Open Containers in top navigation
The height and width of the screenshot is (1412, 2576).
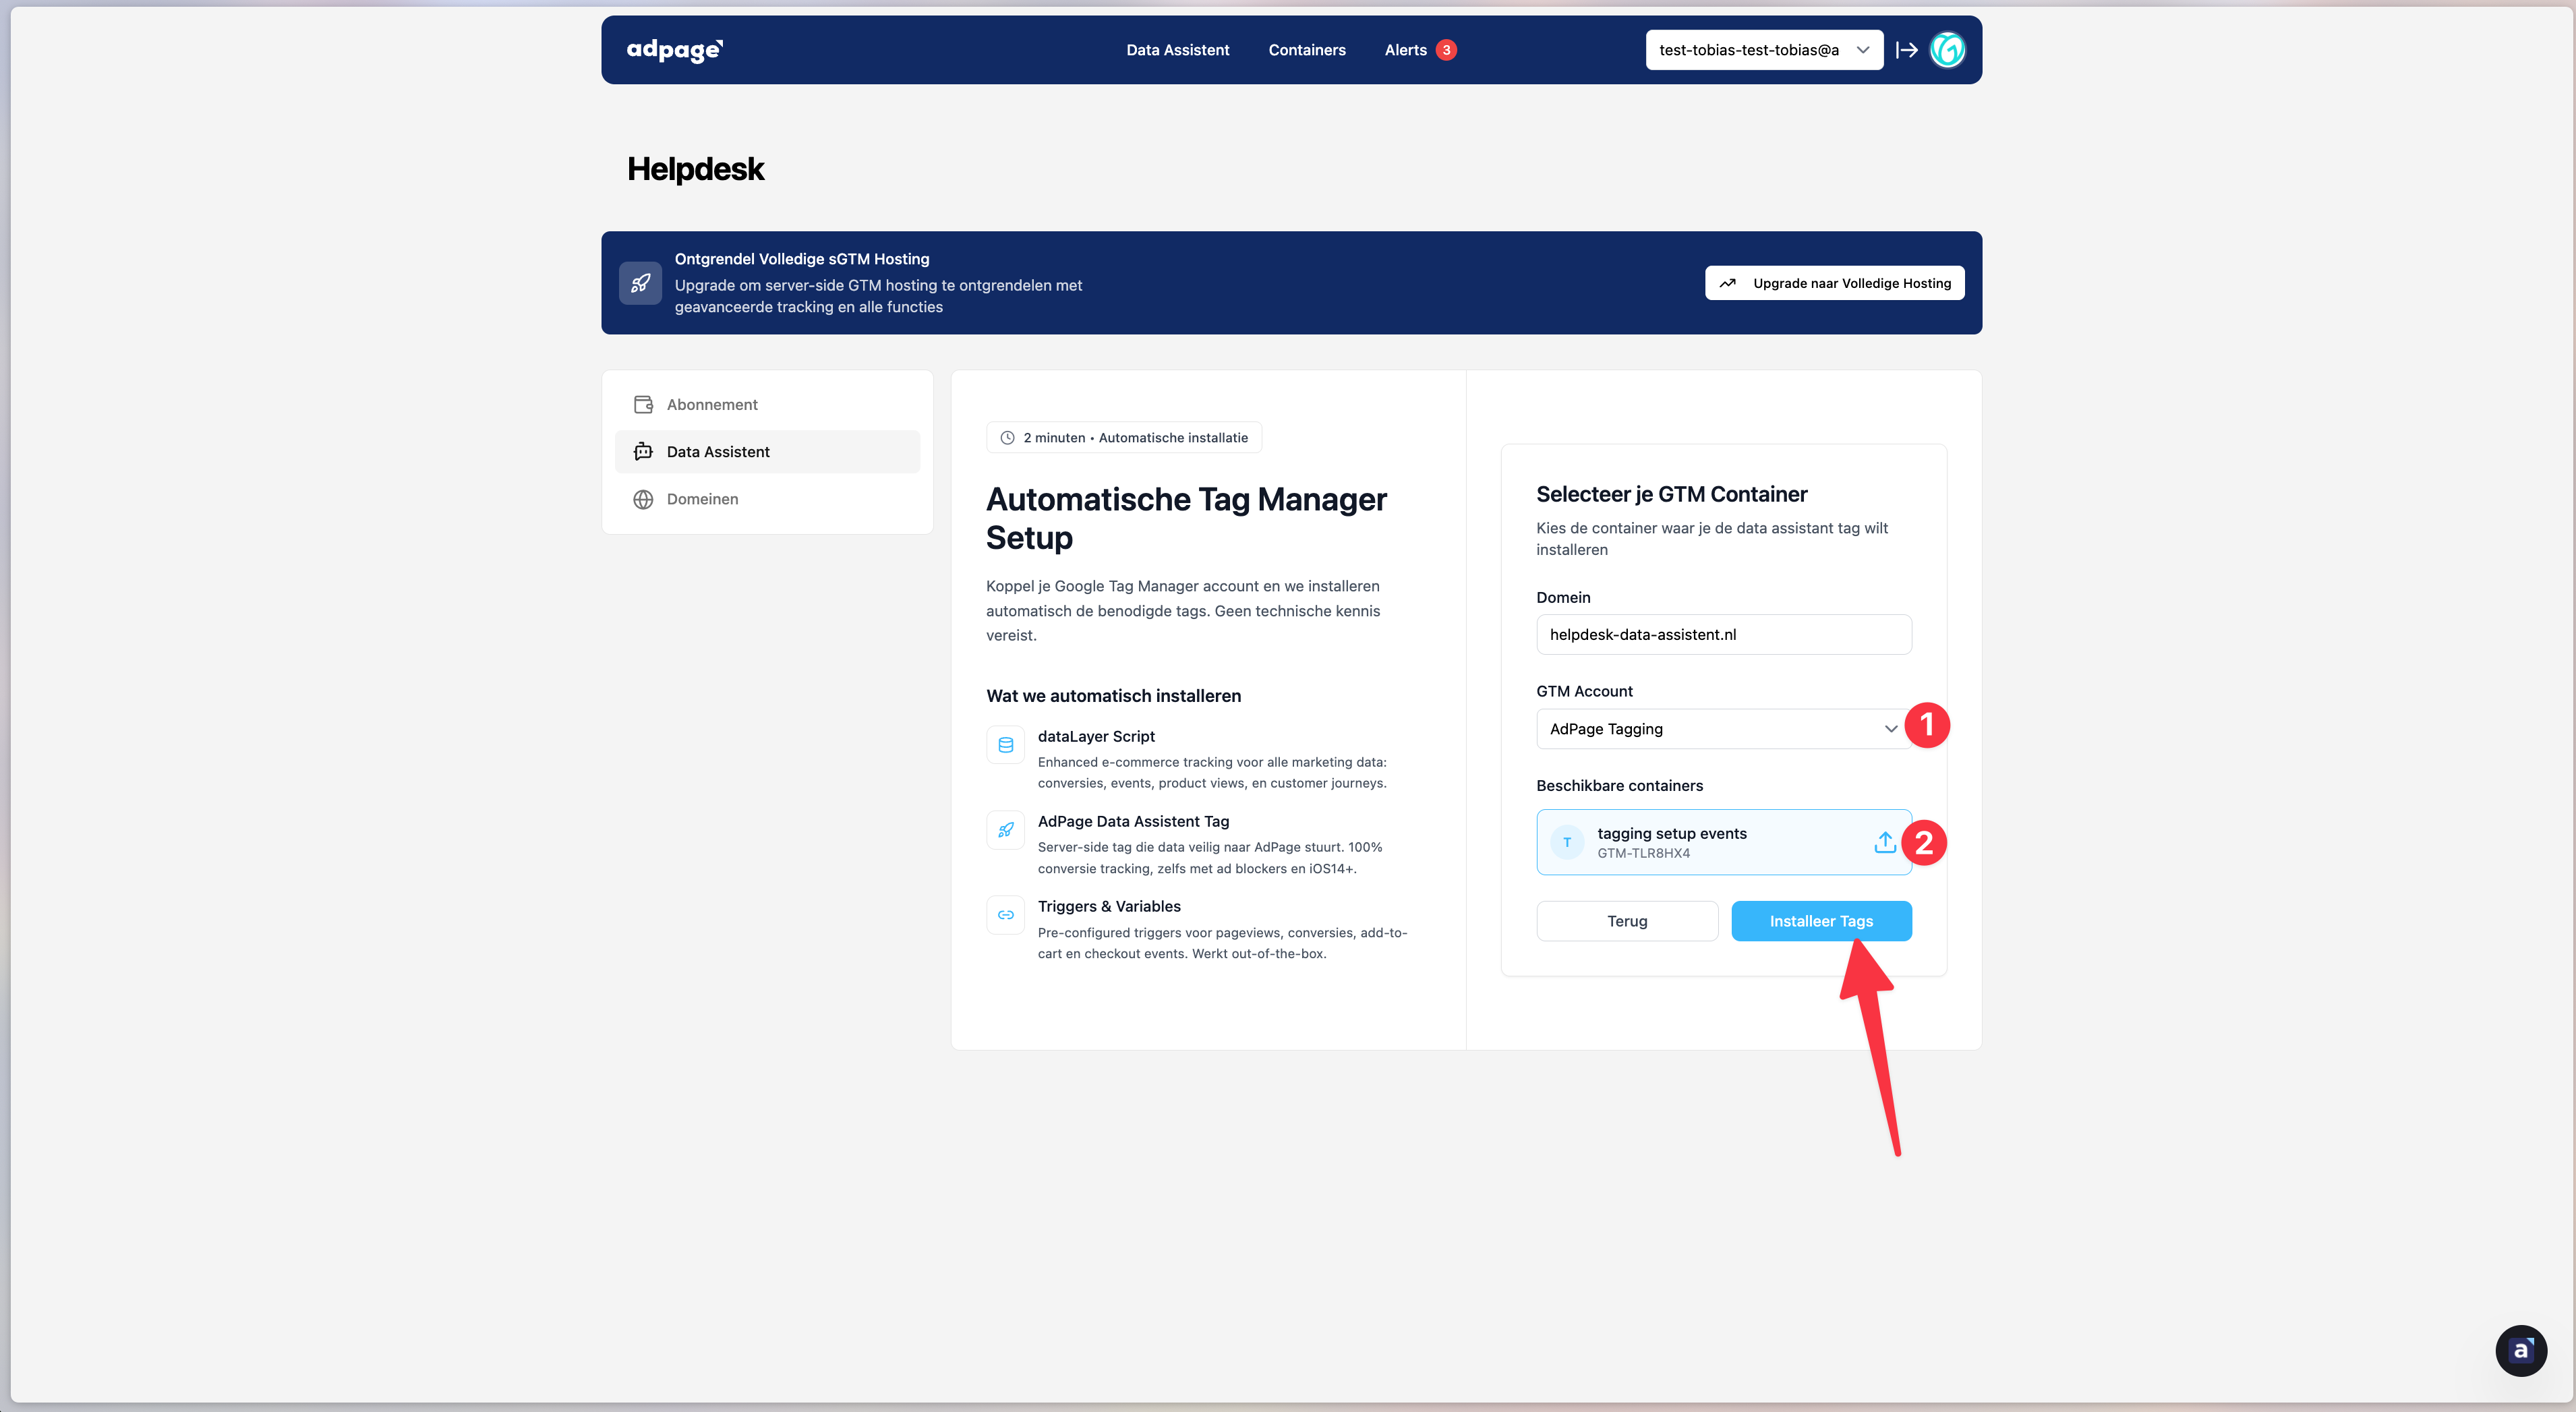pyautogui.click(x=1306, y=50)
